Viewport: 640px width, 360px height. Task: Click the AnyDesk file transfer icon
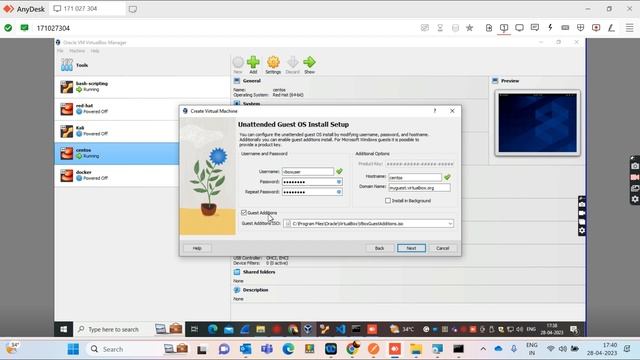(489, 28)
